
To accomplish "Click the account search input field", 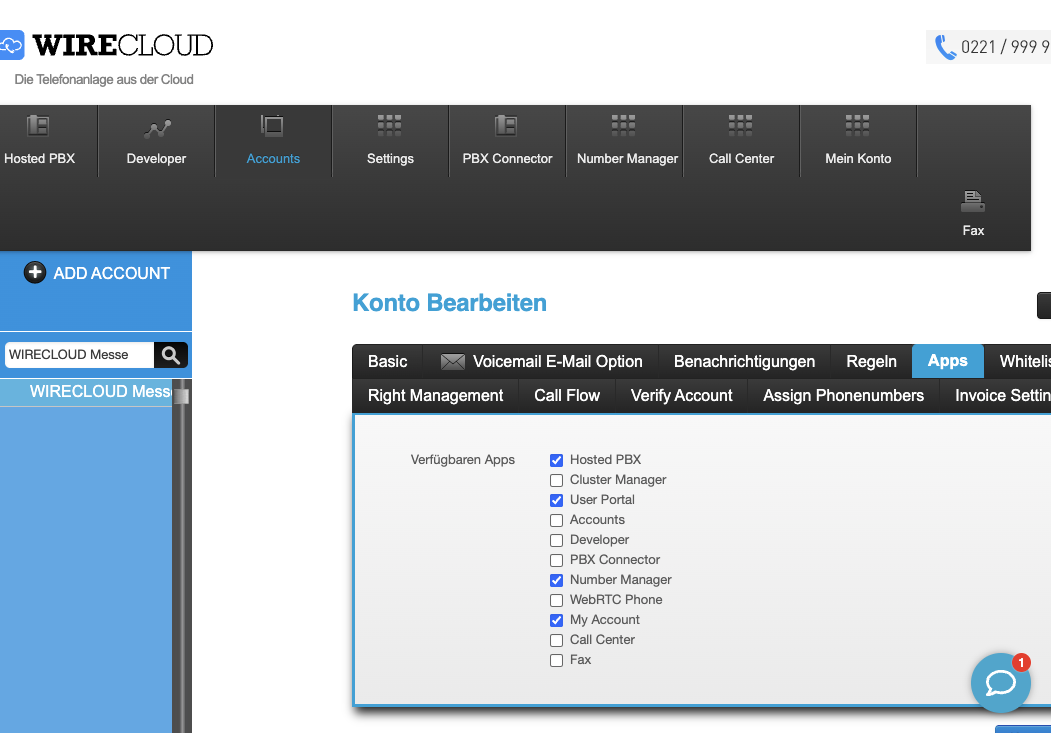I will 79,354.
